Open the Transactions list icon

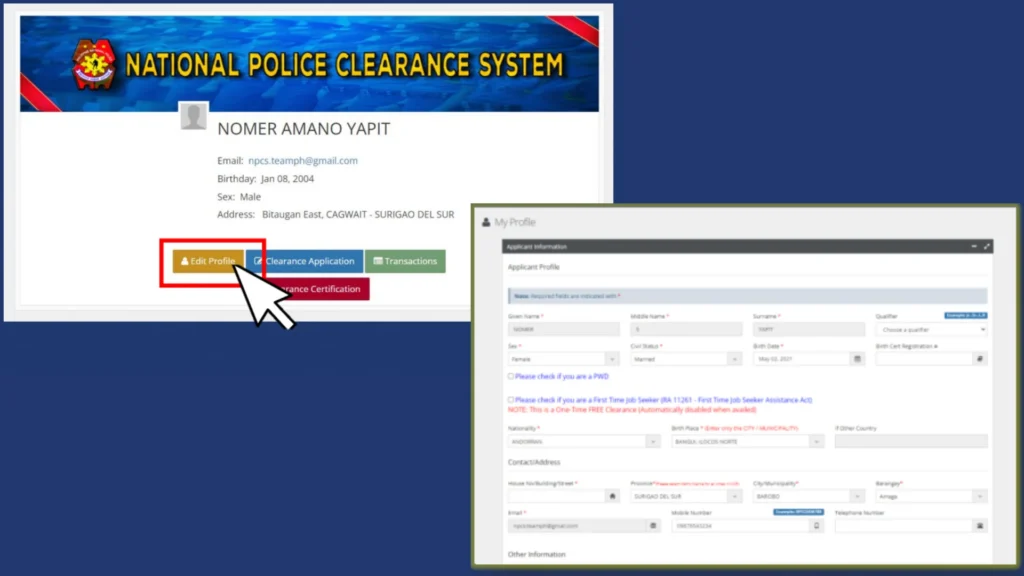377,261
